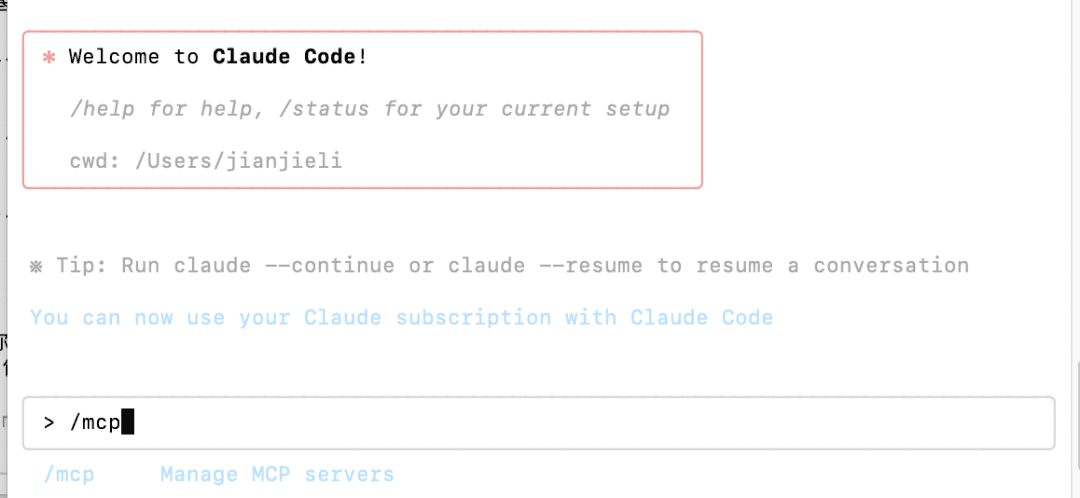Click the word "Welcome" in the banner
The height and width of the screenshot is (498, 1080).
(x=114, y=57)
